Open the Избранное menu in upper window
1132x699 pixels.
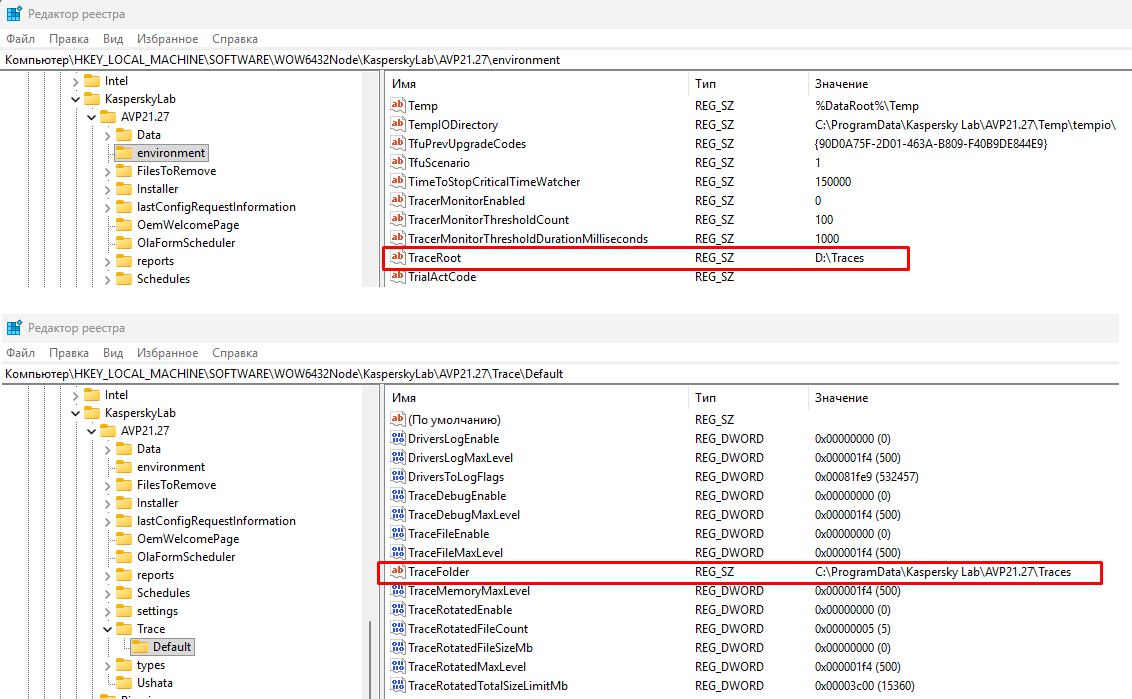click(x=167, y=39)
